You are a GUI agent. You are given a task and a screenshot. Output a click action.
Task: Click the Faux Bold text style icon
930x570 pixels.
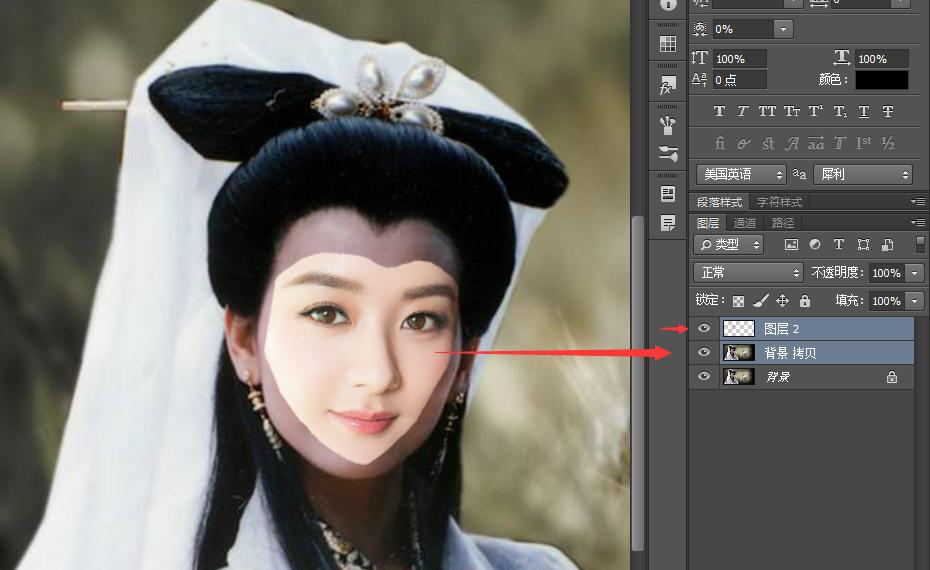pyautogui.click(x=719, y=111)
